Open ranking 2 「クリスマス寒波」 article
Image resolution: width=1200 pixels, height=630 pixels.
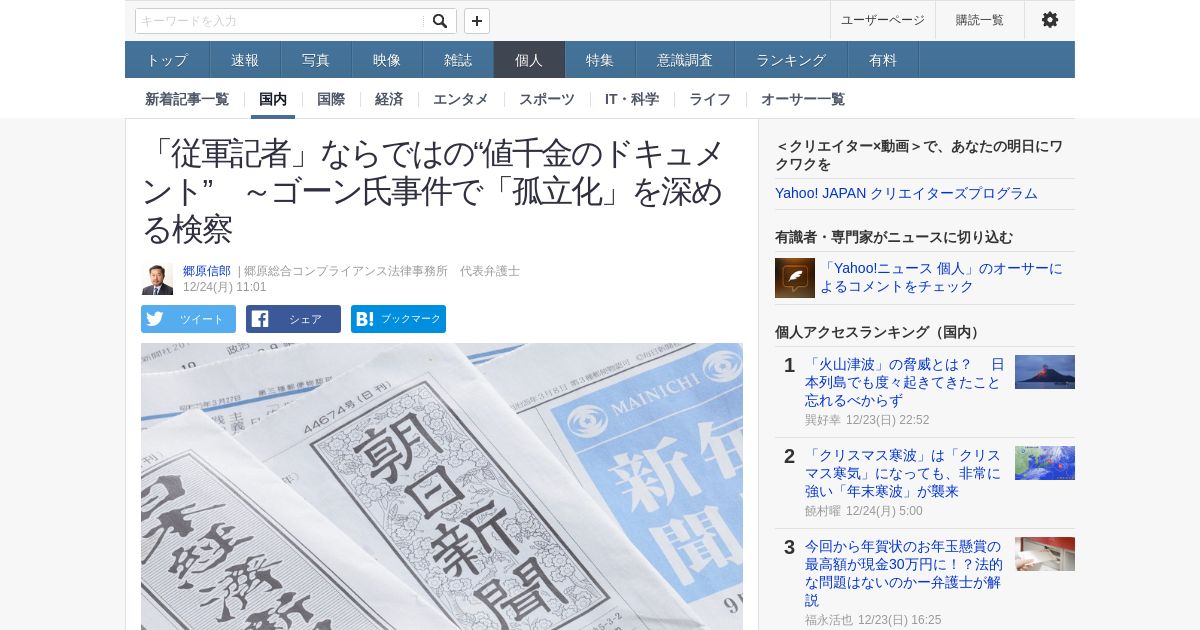point(903,473)
